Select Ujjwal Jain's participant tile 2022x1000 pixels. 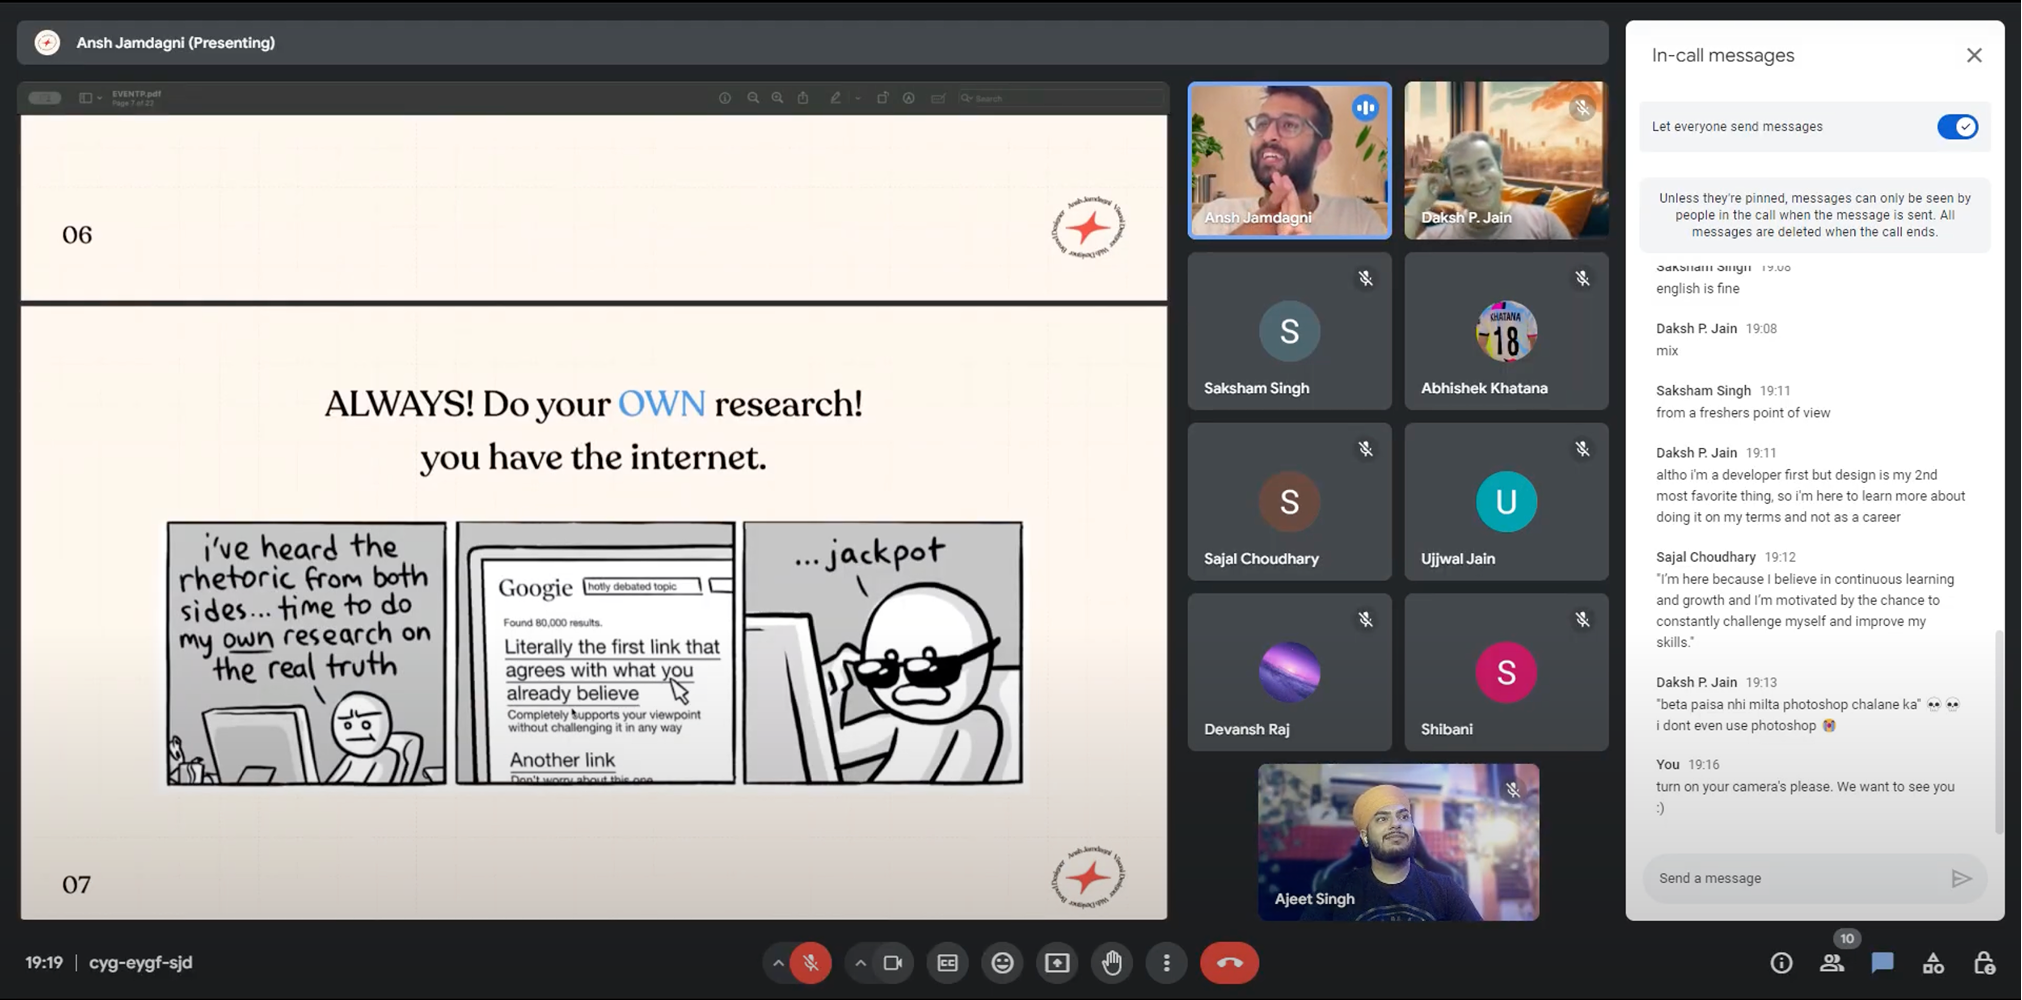point(1506,502)
